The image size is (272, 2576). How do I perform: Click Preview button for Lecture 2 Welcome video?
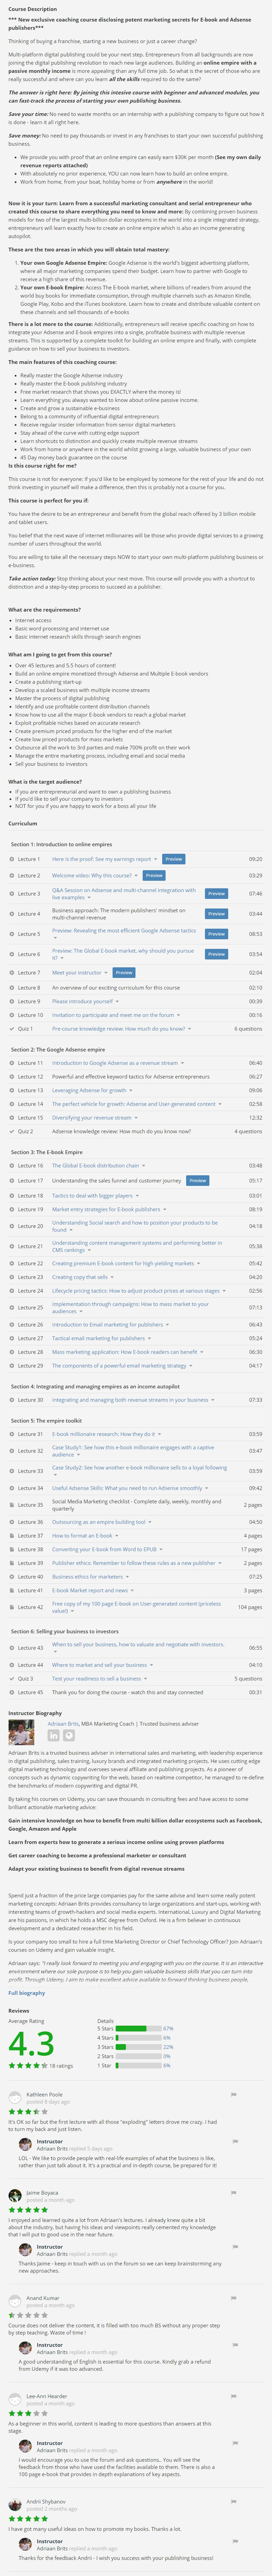pos(154,875)
